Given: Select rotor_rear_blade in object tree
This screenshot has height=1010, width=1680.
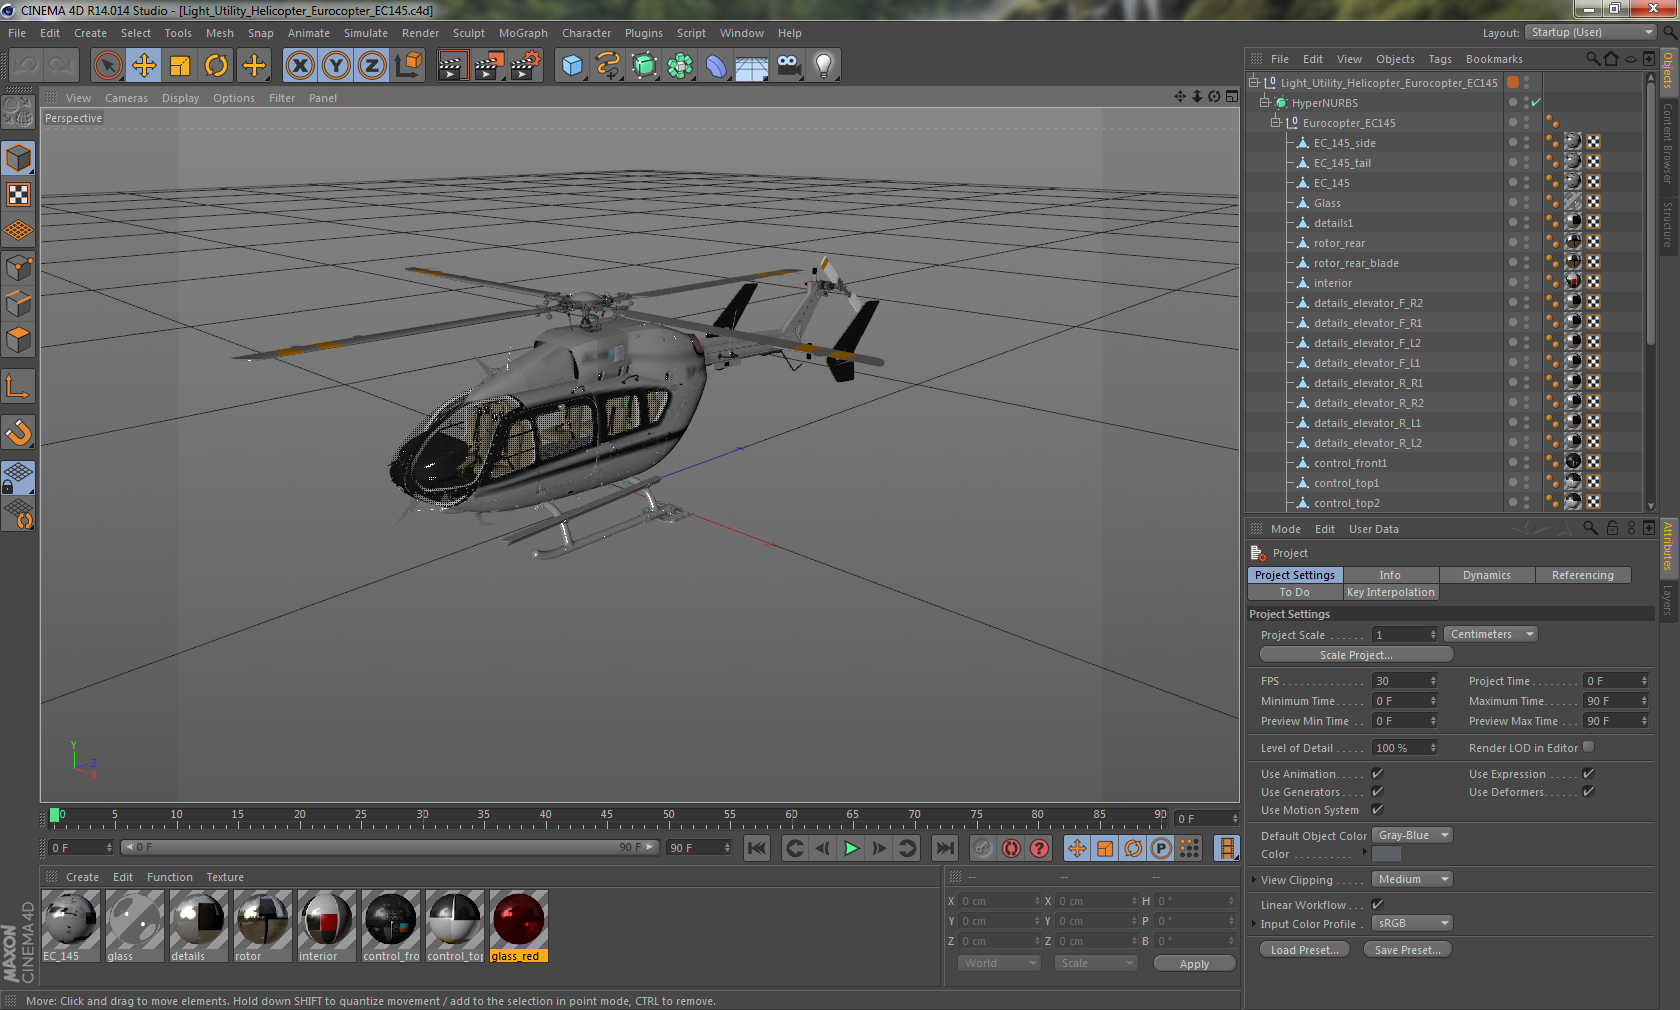Looking at the screenshot, I should click(1356, 263).
